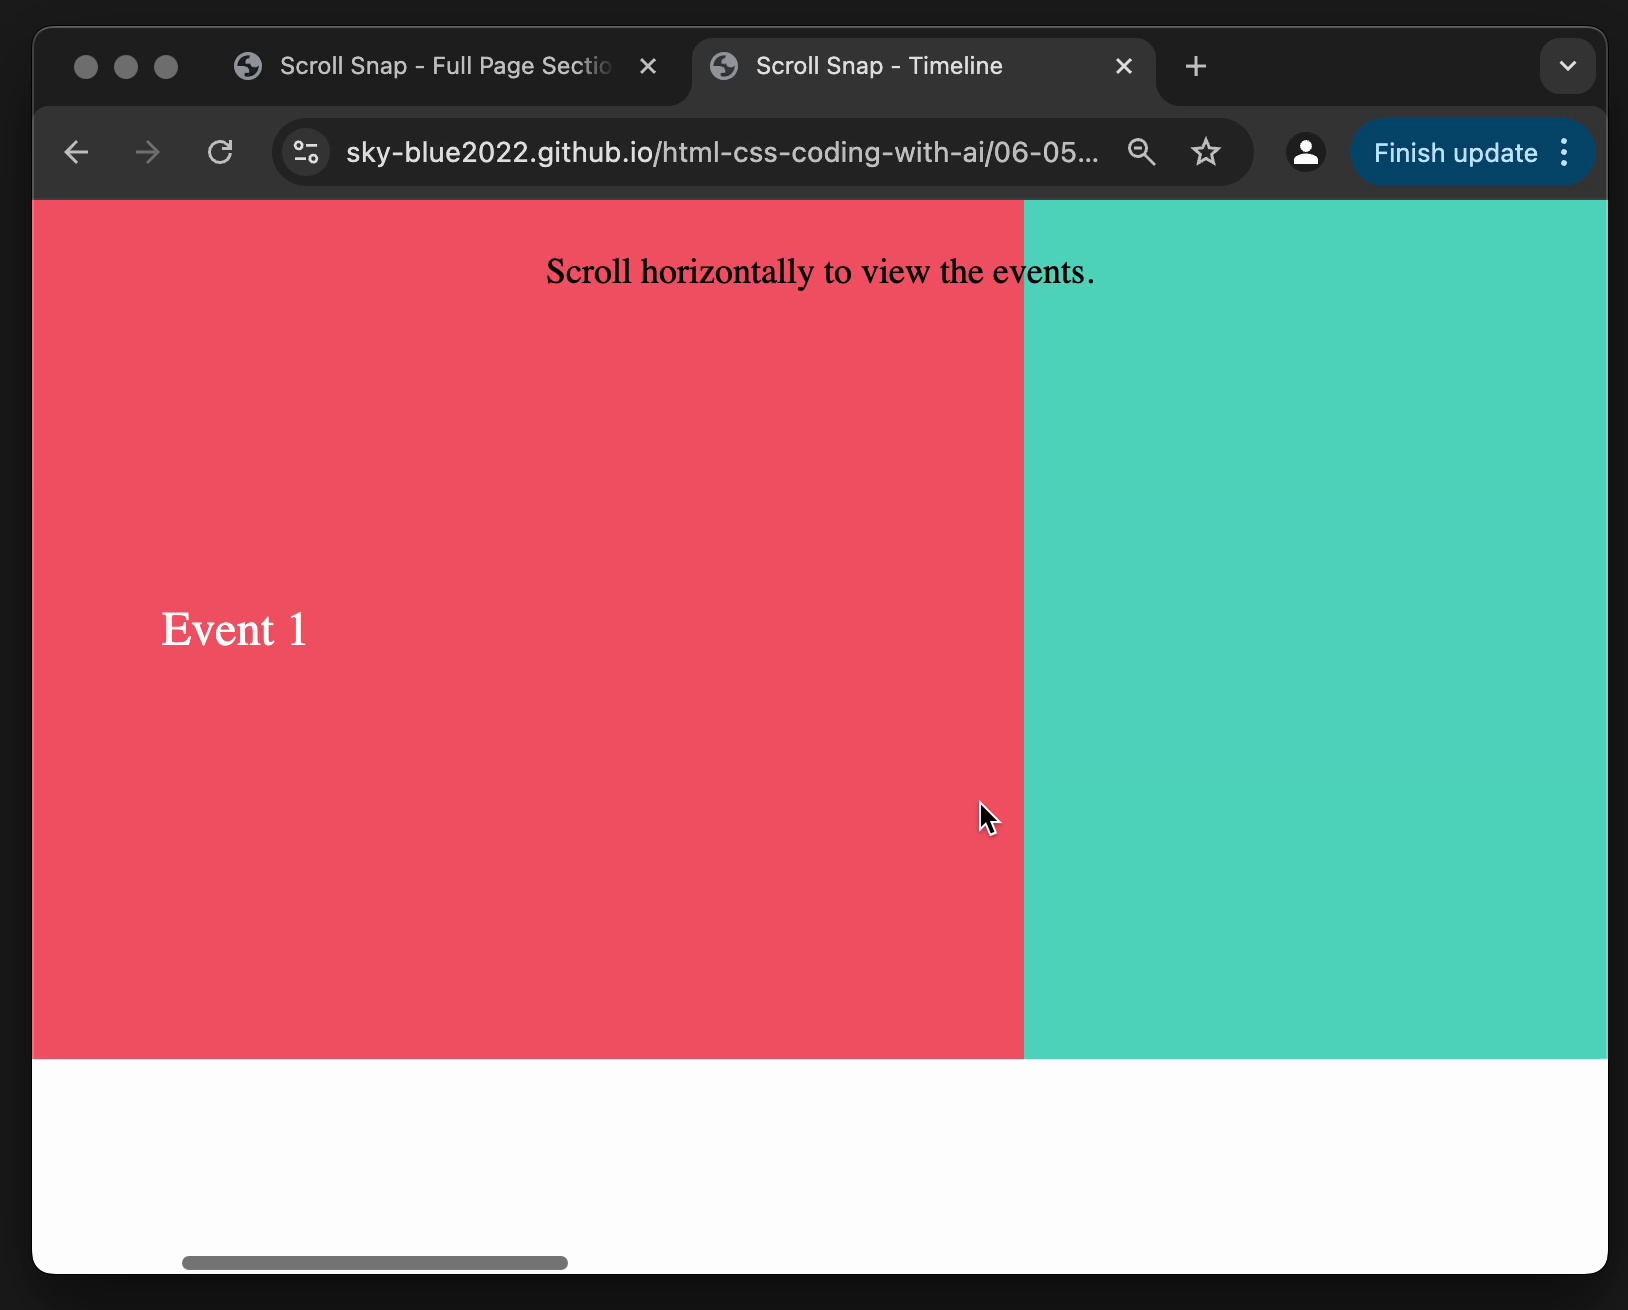
Task: Close the Scroll Snap - Full Page tab
Action: click(648, 66)
